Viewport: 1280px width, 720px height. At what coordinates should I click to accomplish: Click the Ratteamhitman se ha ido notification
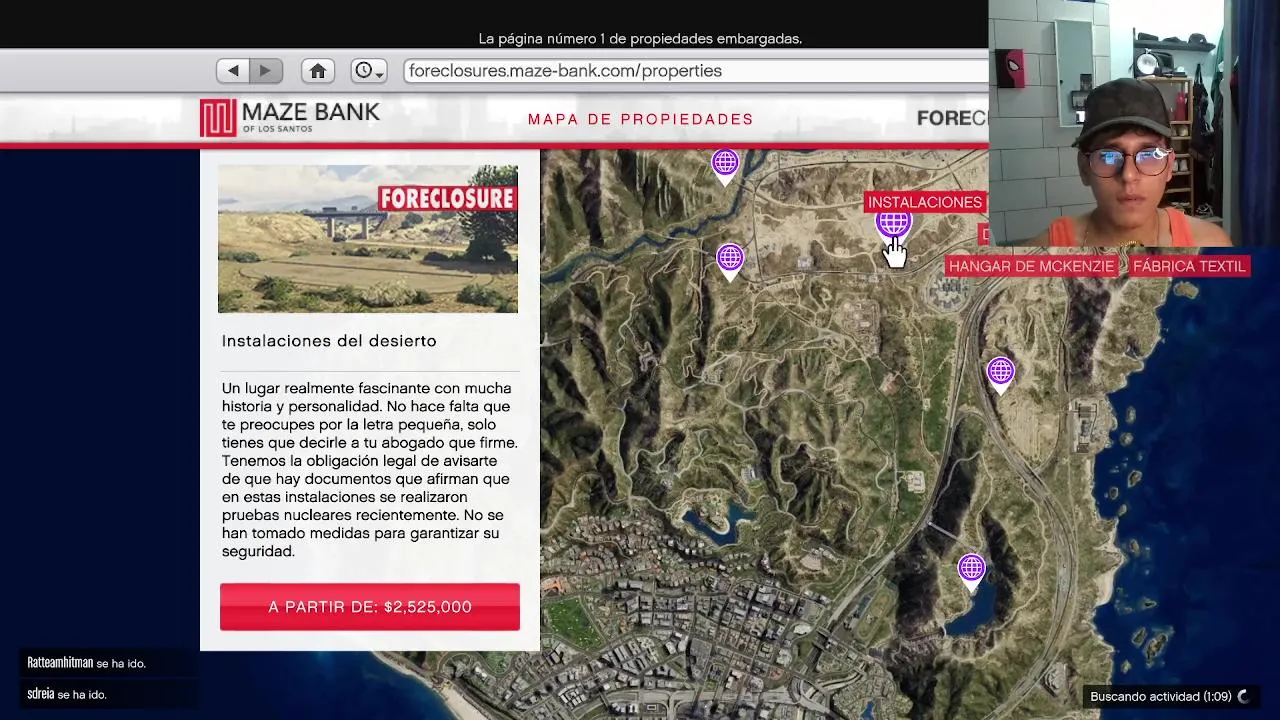point(86,663)
